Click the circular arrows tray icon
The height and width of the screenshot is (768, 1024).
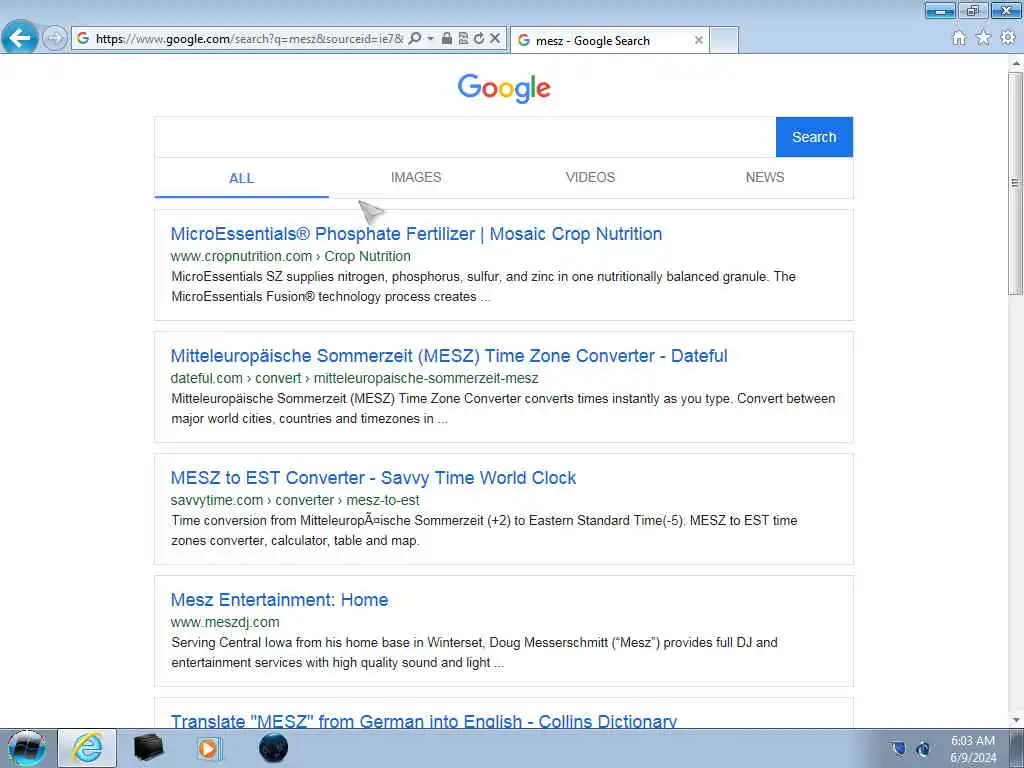923,748
